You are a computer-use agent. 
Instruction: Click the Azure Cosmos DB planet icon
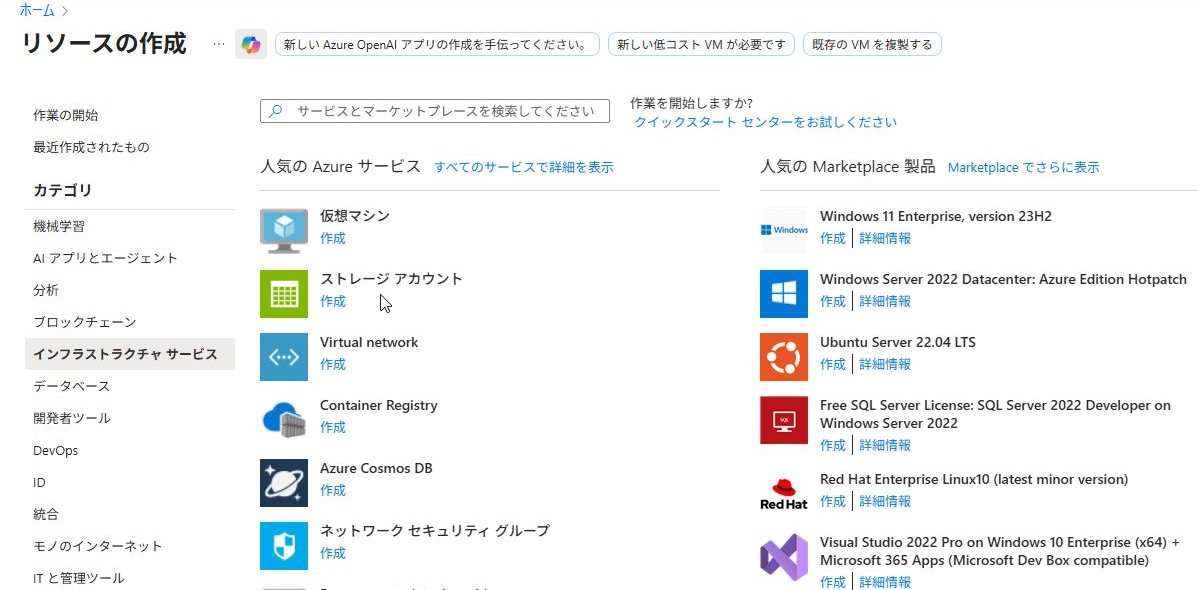[284, 483]
